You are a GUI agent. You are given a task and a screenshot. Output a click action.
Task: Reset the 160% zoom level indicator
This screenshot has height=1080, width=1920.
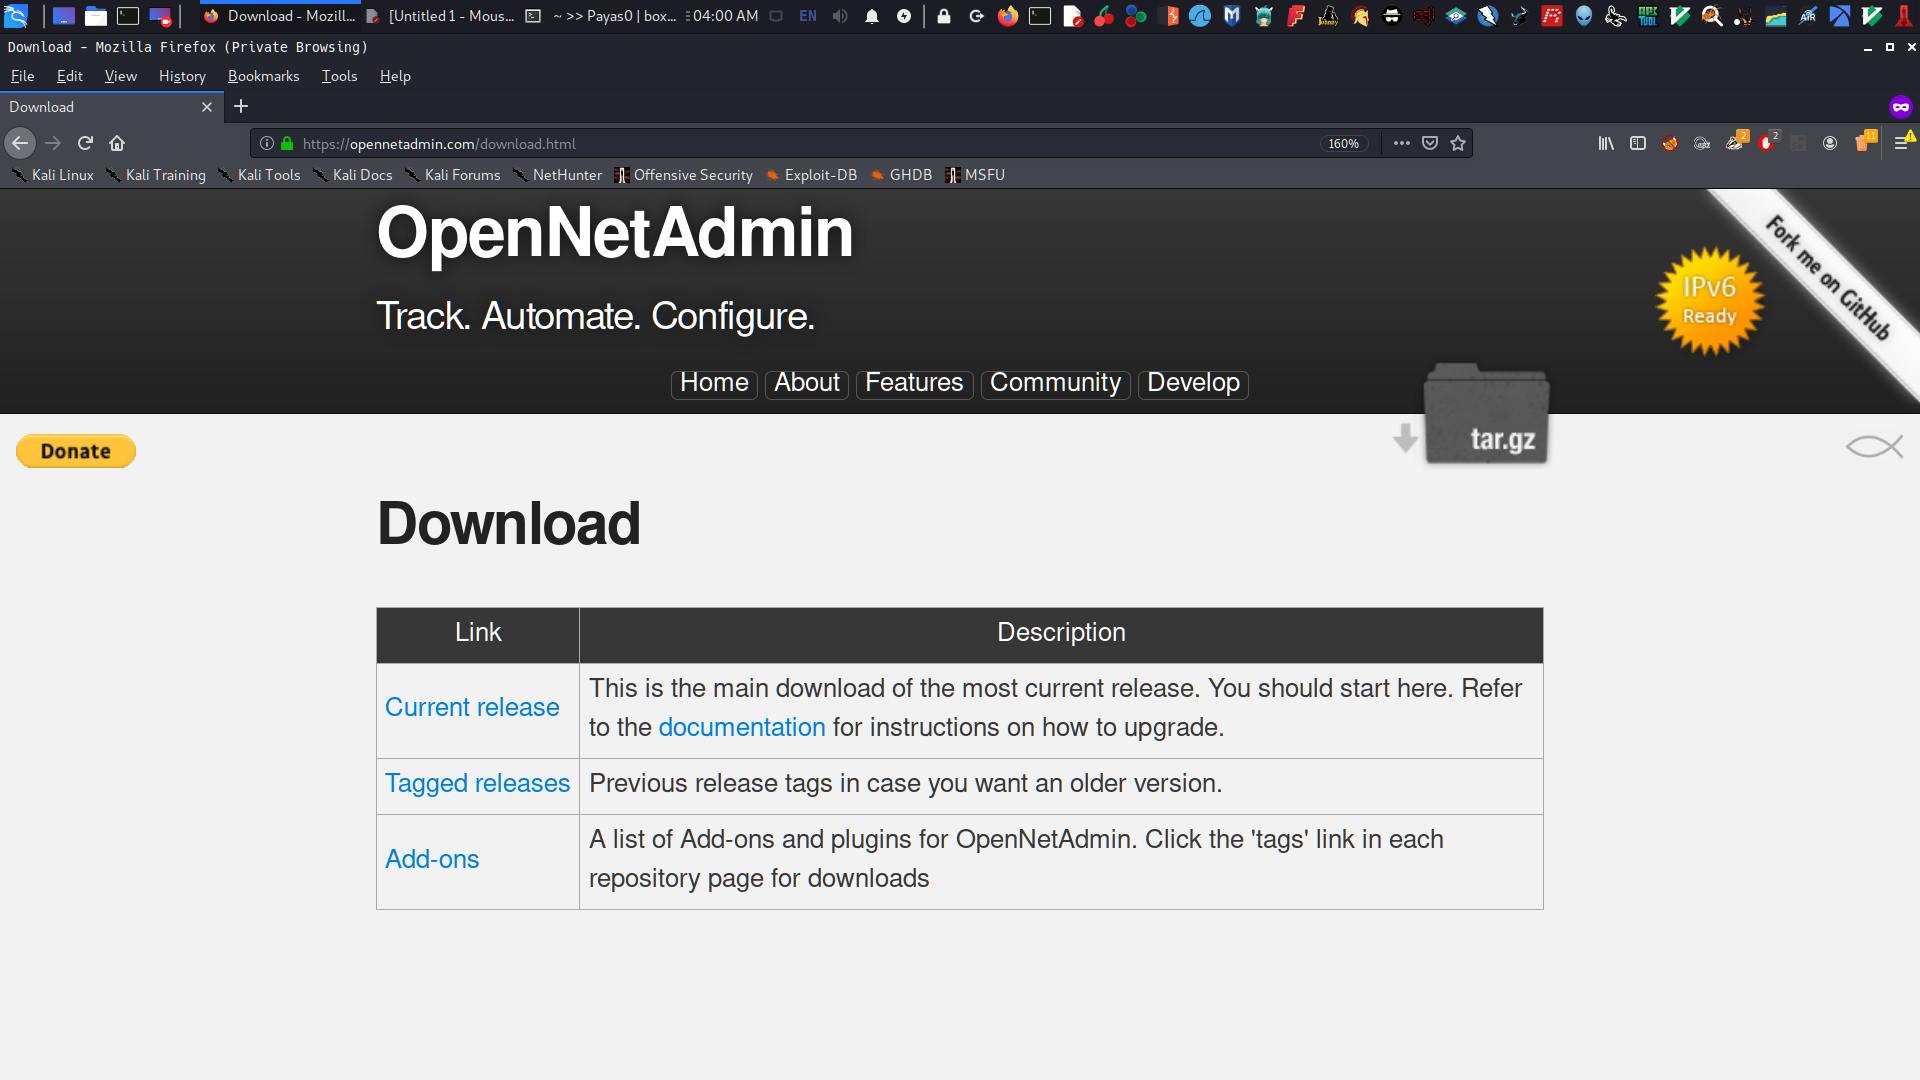(1343, 143)
